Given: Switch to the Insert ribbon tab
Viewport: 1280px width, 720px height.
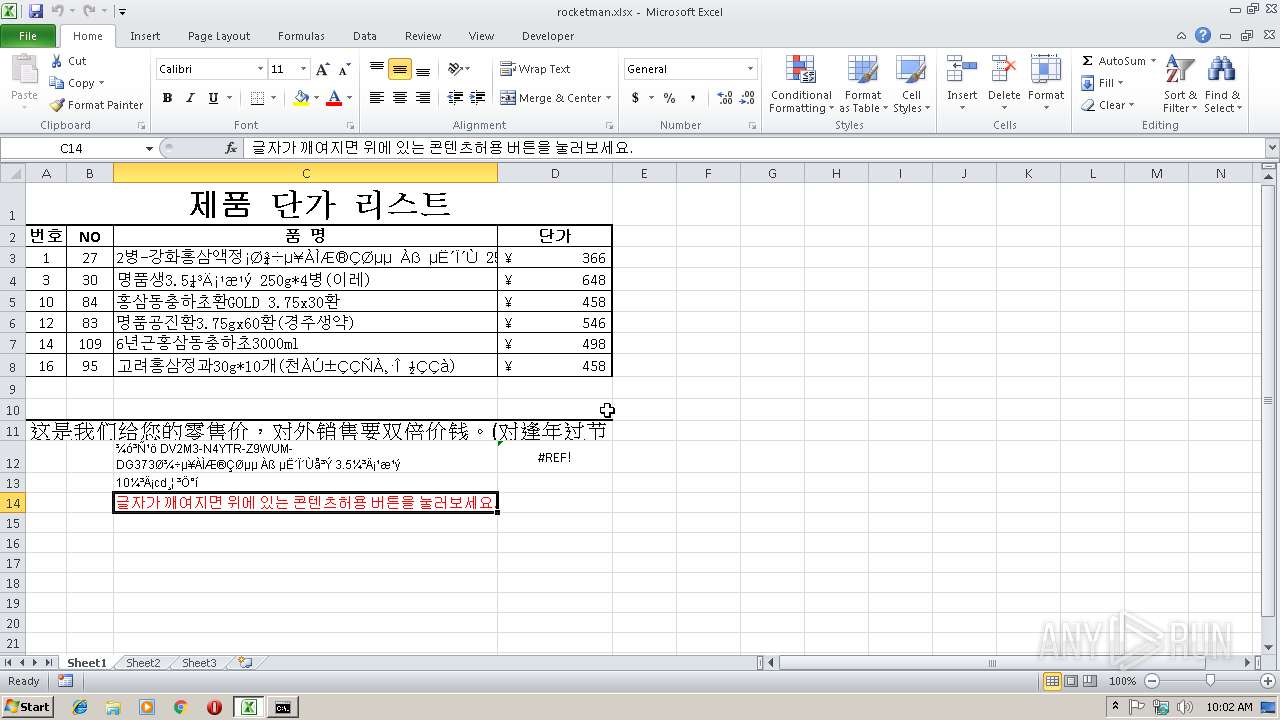Looking at the screenshot, I should 145,36.
